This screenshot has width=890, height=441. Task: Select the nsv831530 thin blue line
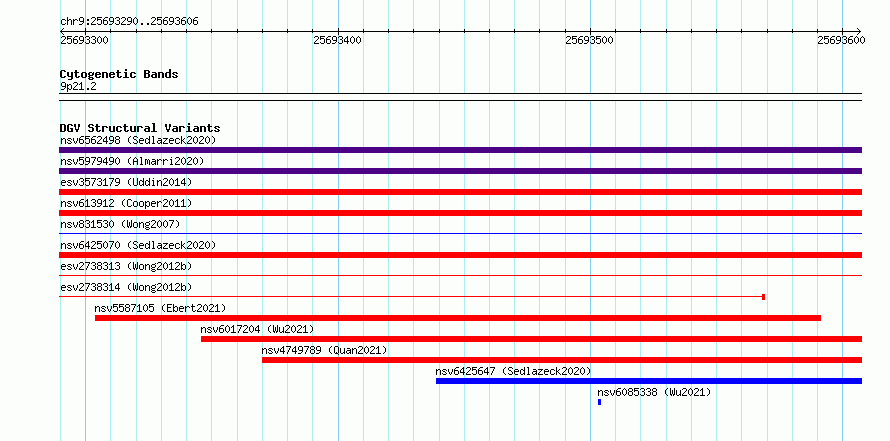[460, 233]
